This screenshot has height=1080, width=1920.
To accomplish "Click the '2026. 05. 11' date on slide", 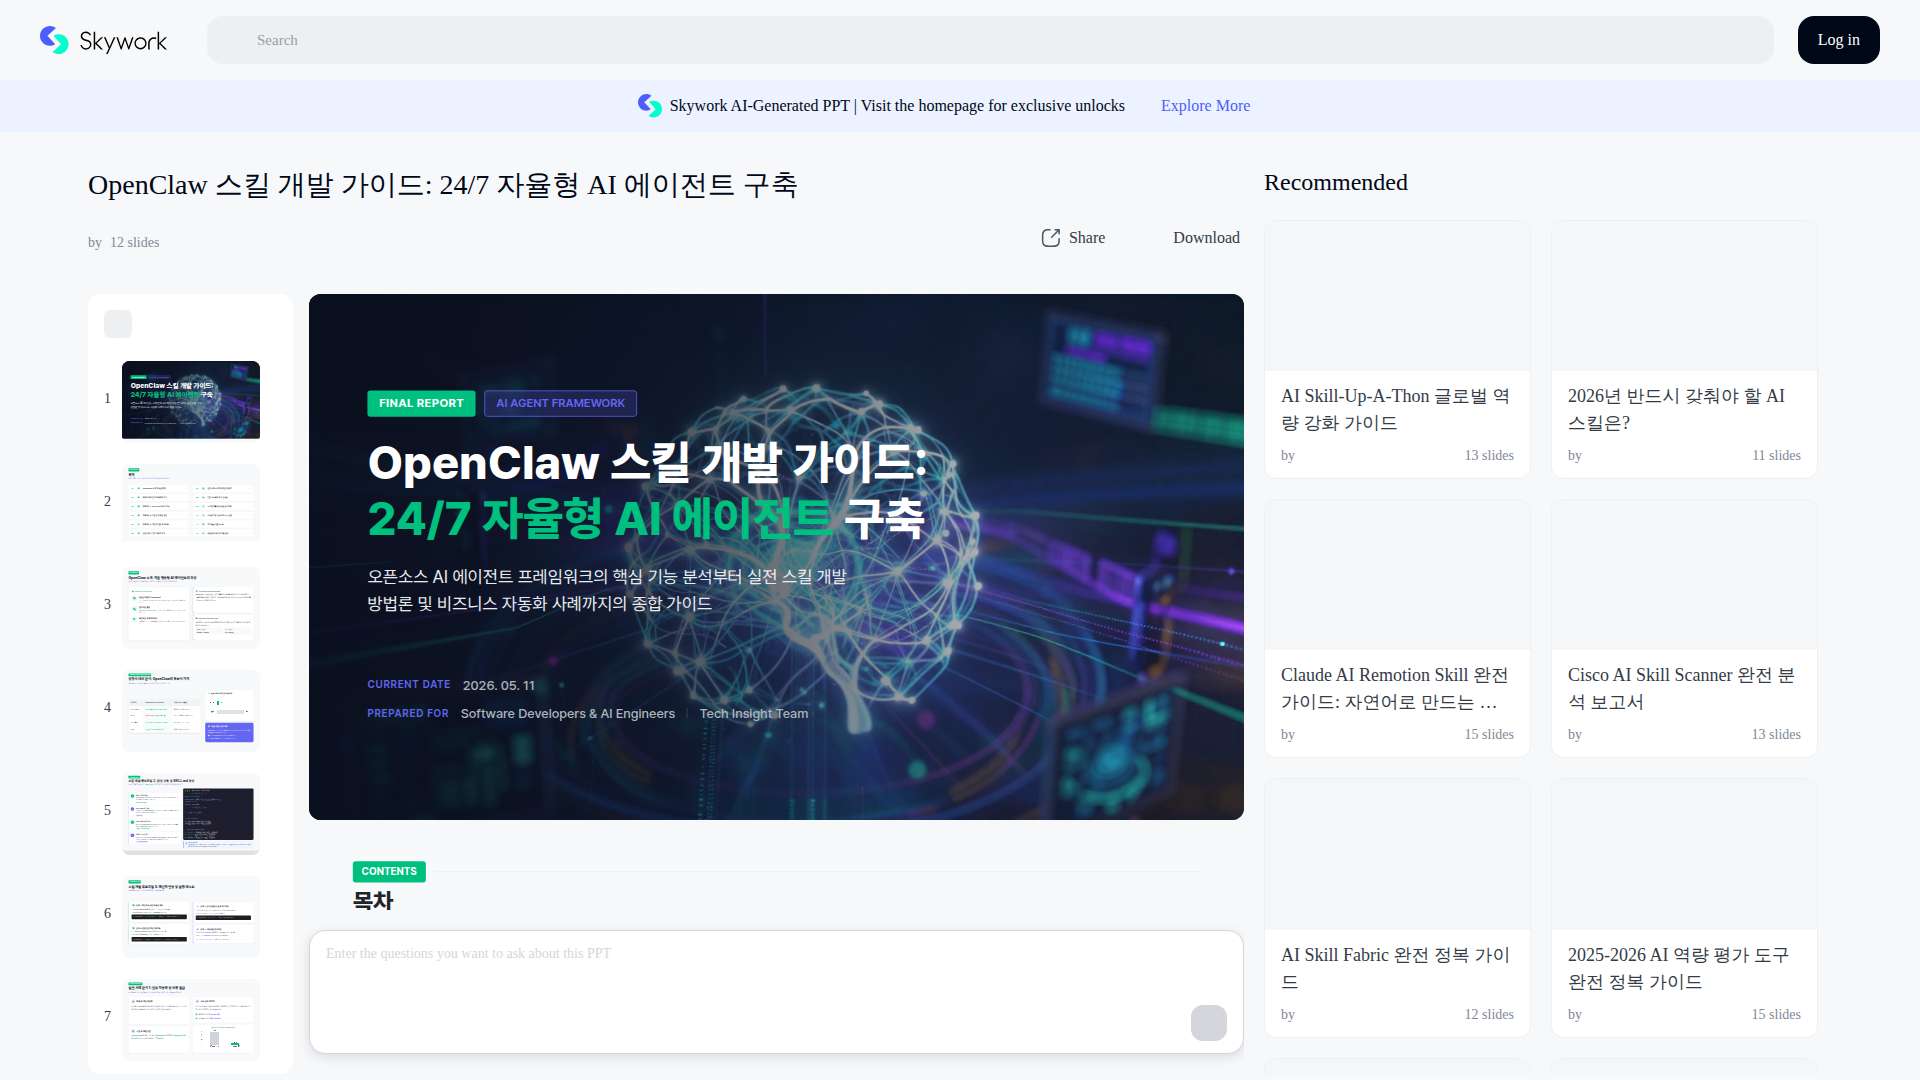I will point(499,686).
